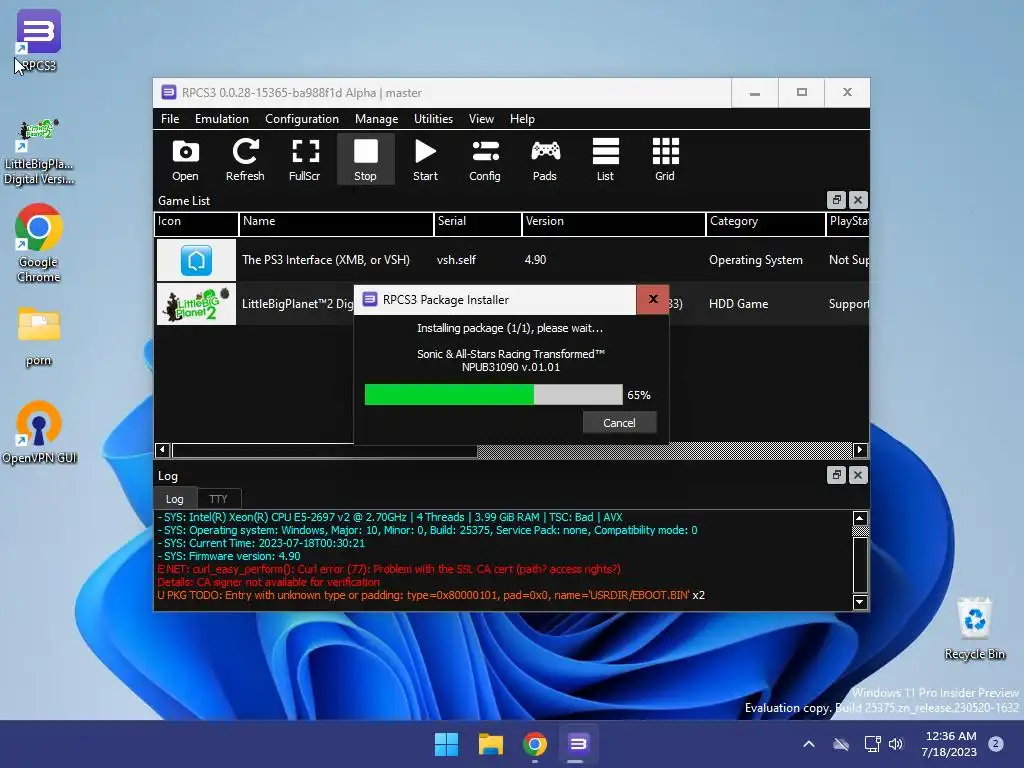This screenshot has width=1024, height=768.
Task: Select the PS3 Interface icon thumbnail
Action: point(196,260)
